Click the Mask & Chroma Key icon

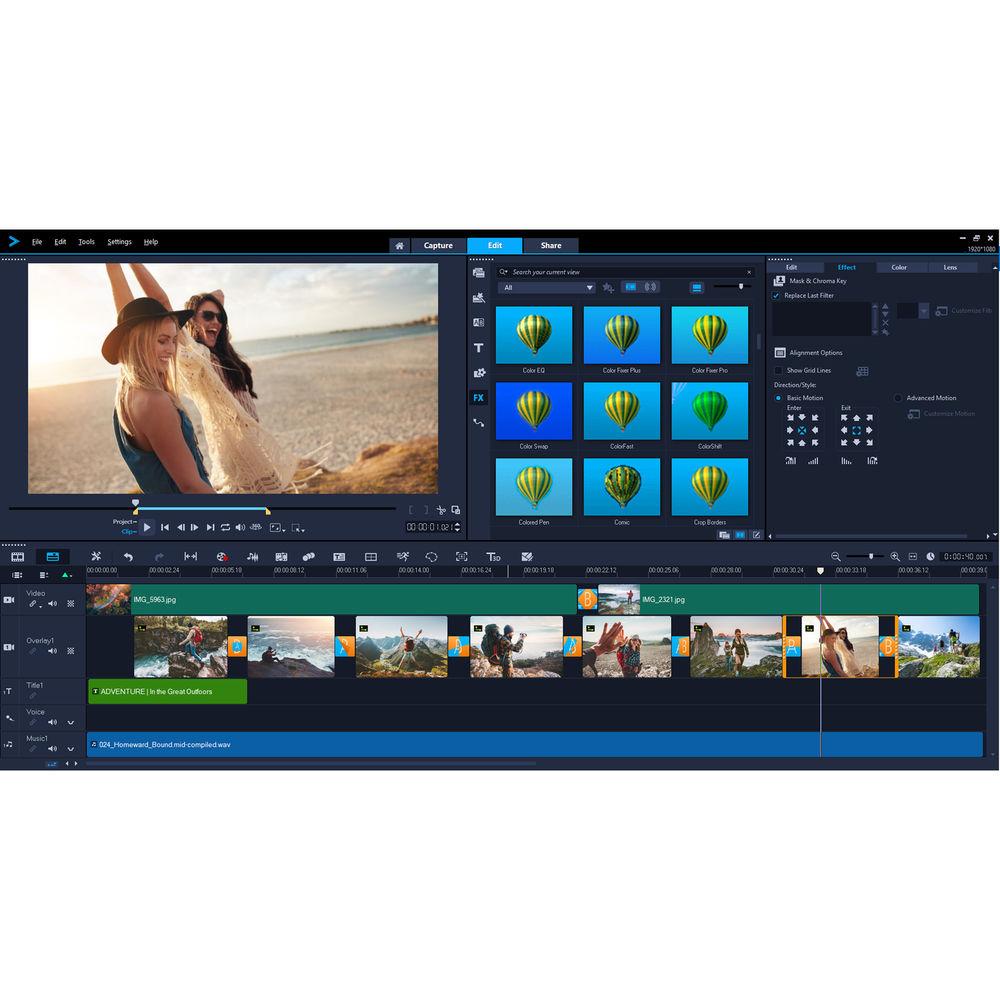tap(779, 281)
